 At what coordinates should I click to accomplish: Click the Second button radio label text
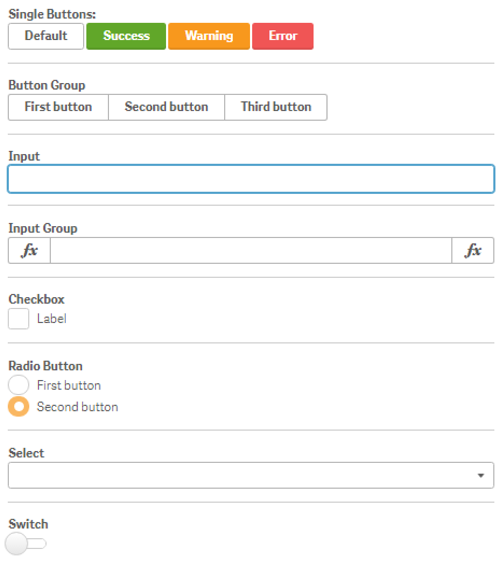77,407
